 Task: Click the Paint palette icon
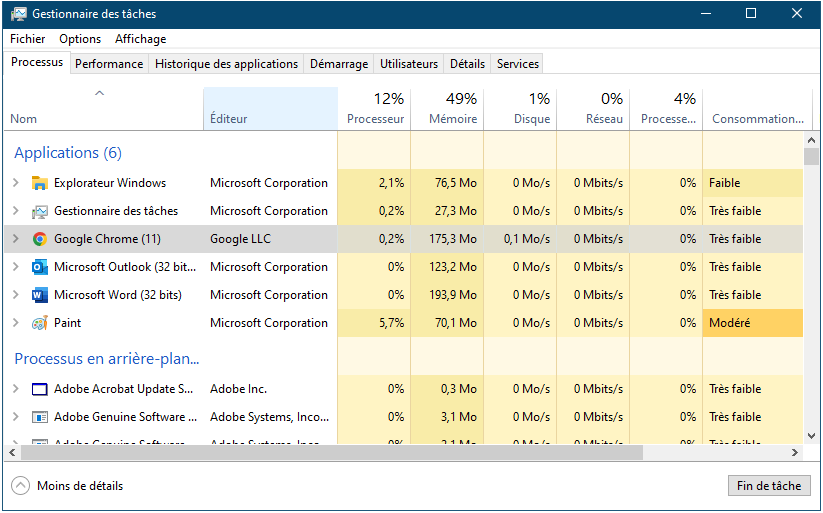tap(39, 323)
